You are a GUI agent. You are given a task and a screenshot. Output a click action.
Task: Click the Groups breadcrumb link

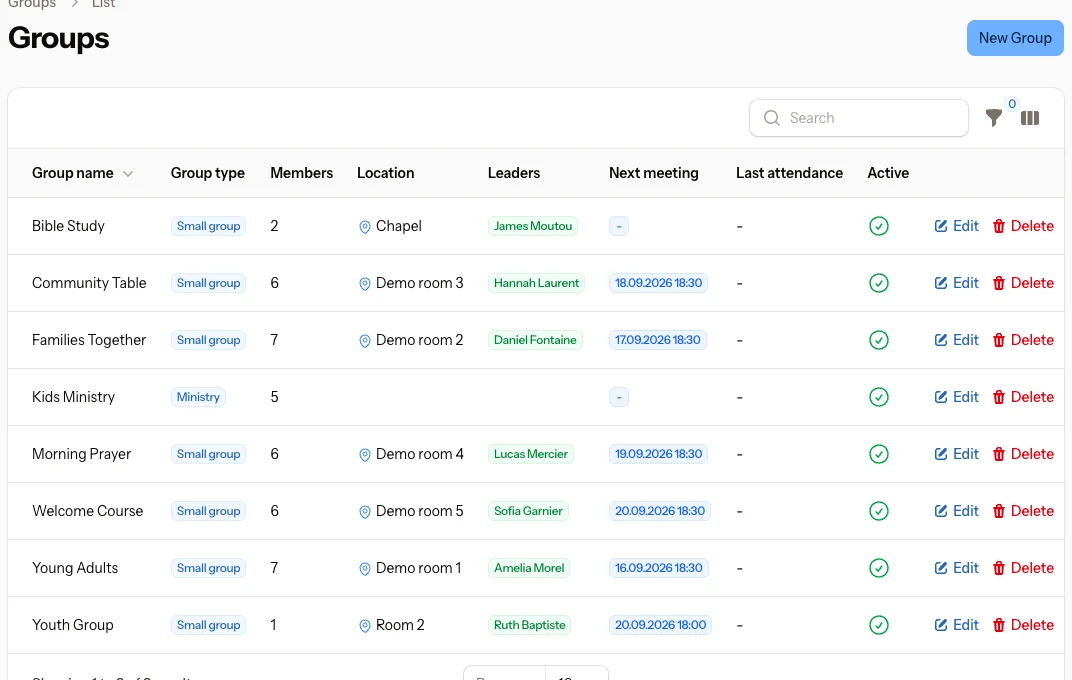point(32,4)
